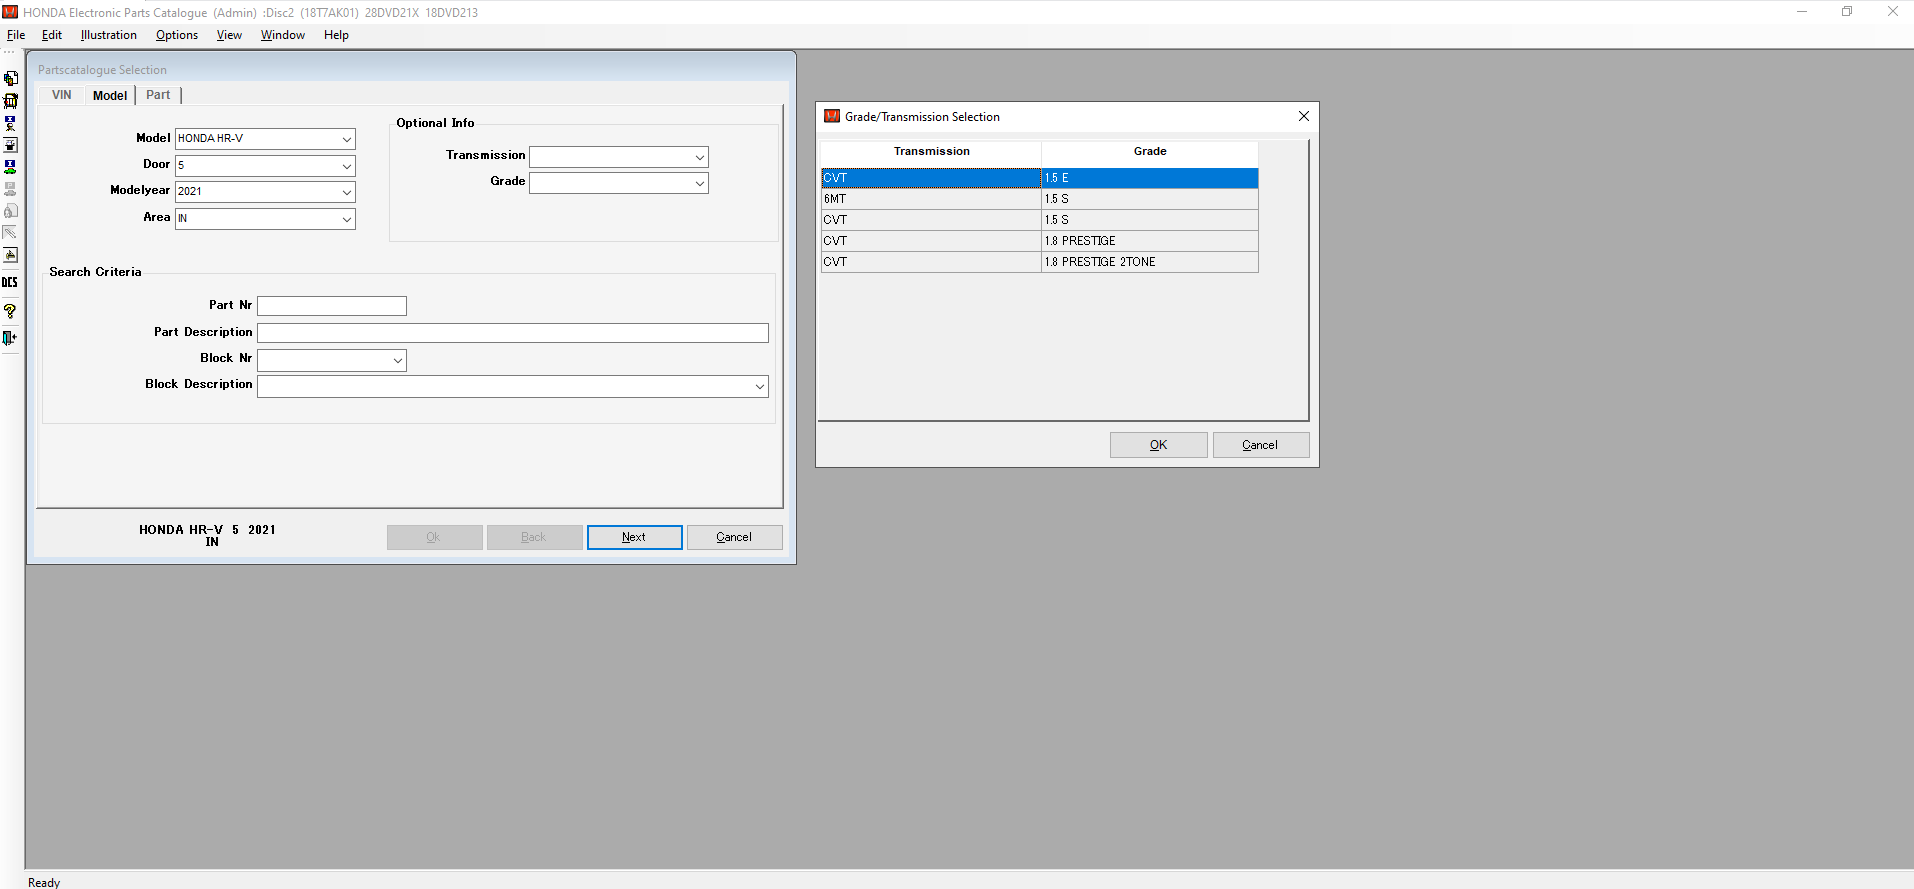The image size is (1914, 889).
Task: Click the Part Description input field
Action: (x=513, y=333)
